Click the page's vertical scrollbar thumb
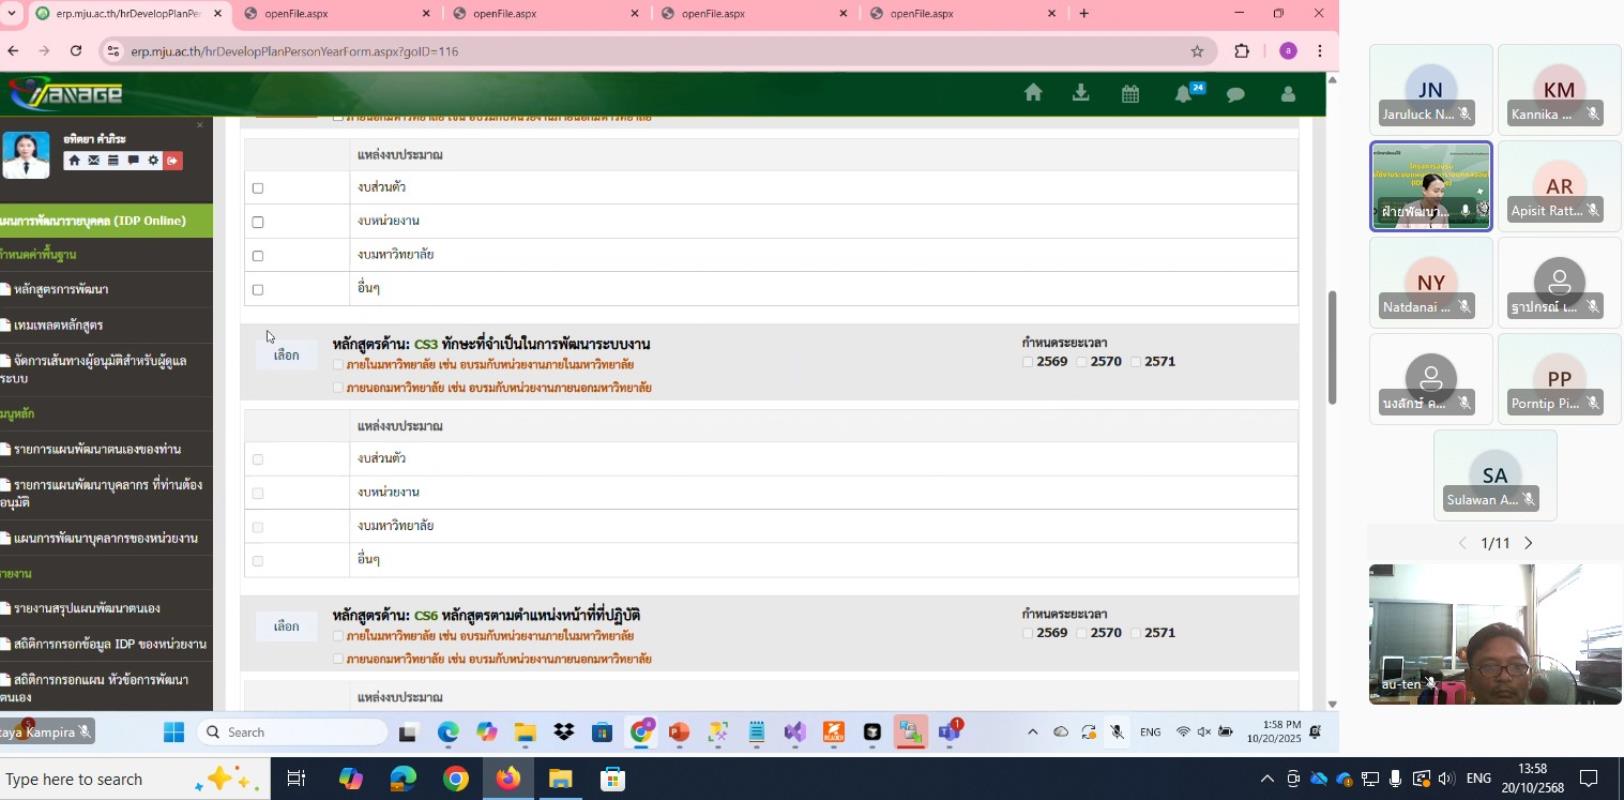The width and height of the screenshot is (1624, 800). coord(1332,347)
